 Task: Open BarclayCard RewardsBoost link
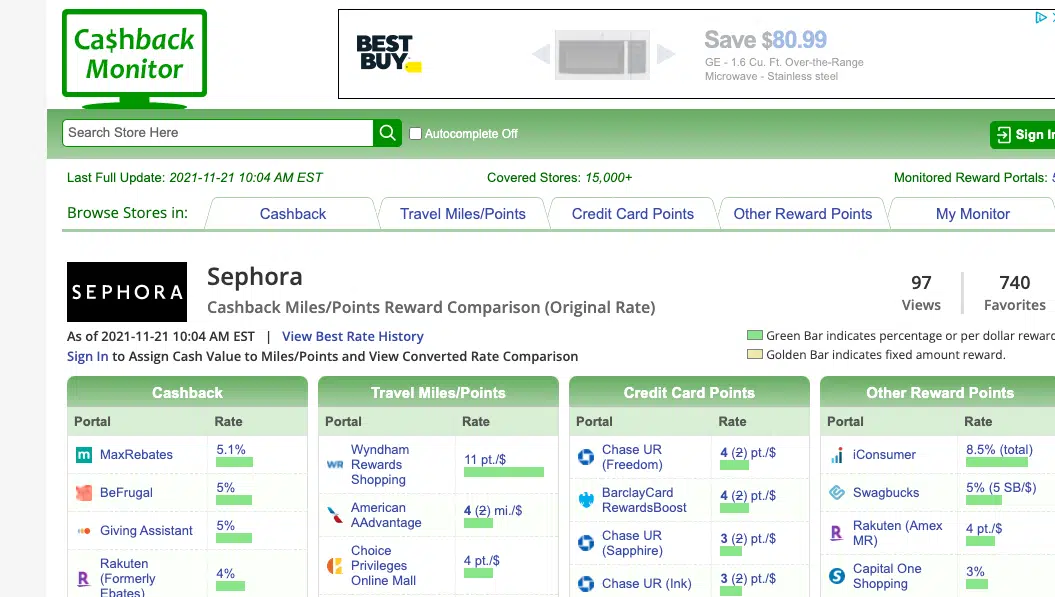point(645,500)
